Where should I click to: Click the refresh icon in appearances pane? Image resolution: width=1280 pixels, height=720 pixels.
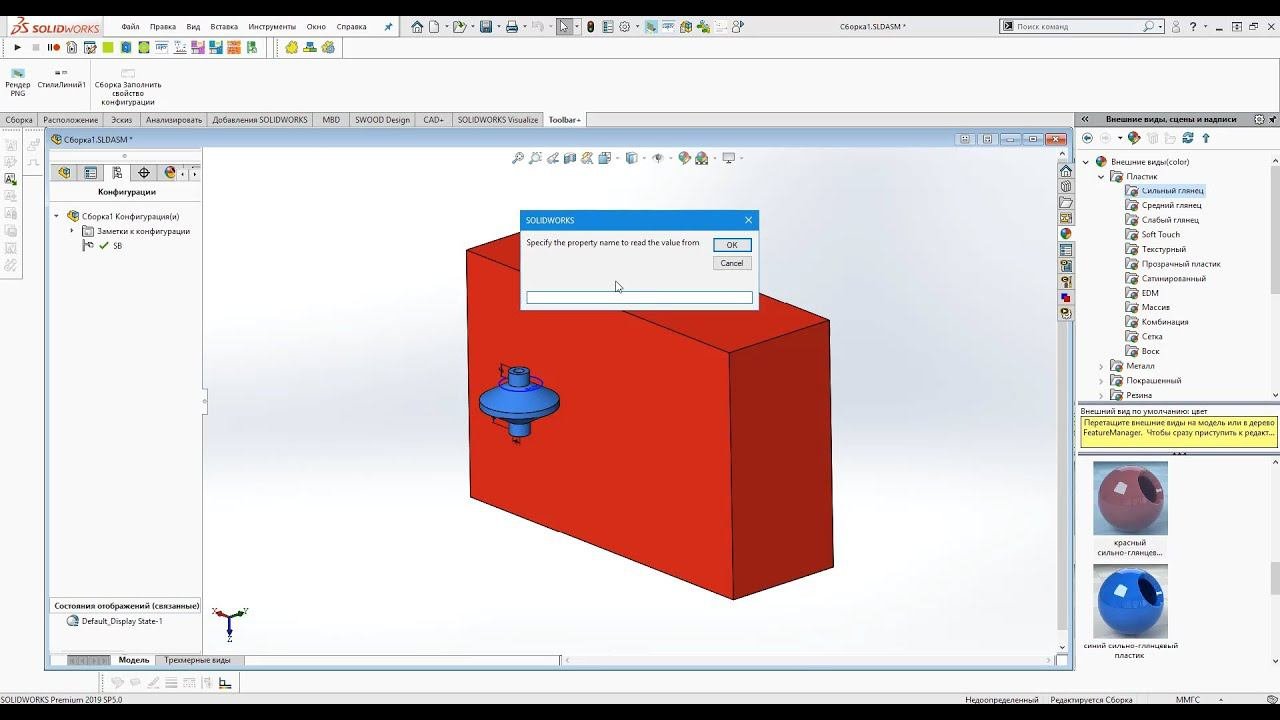(x=1188, y=138)
